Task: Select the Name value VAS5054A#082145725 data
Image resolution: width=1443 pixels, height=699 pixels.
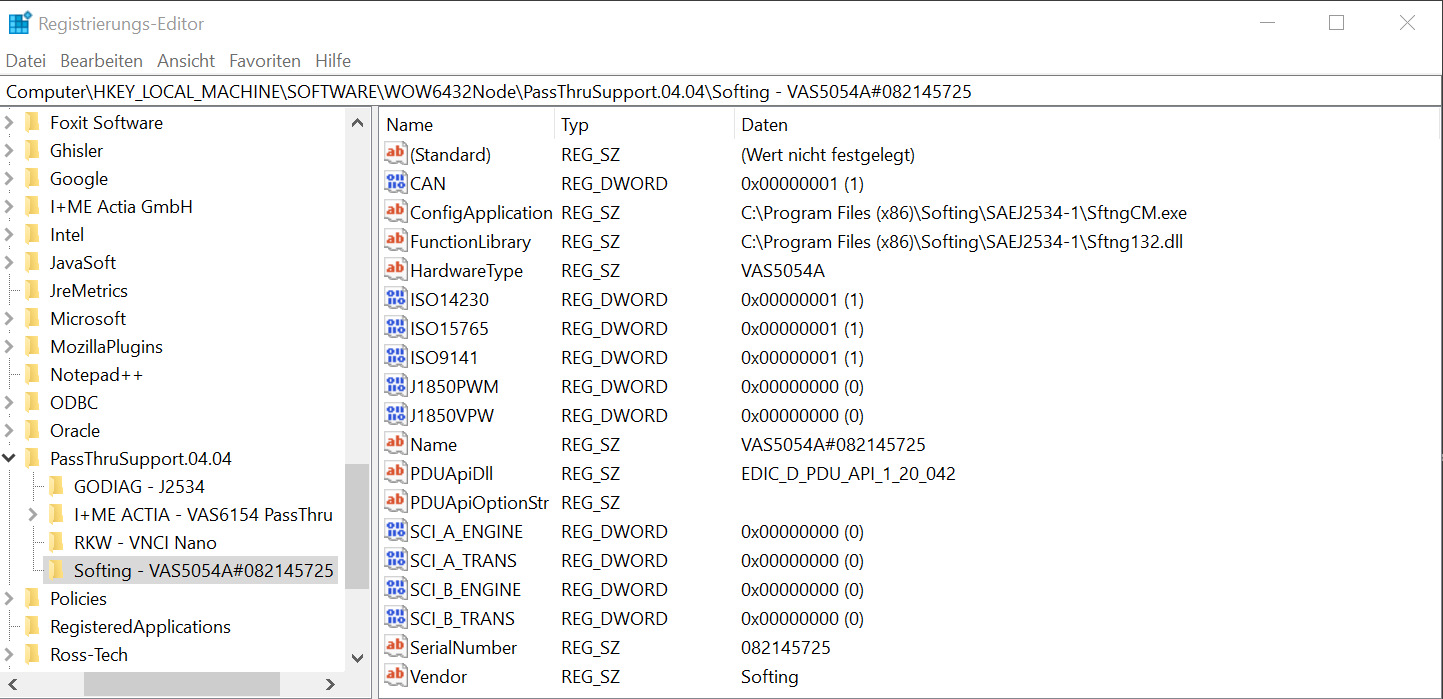Action: click(833, 445)
